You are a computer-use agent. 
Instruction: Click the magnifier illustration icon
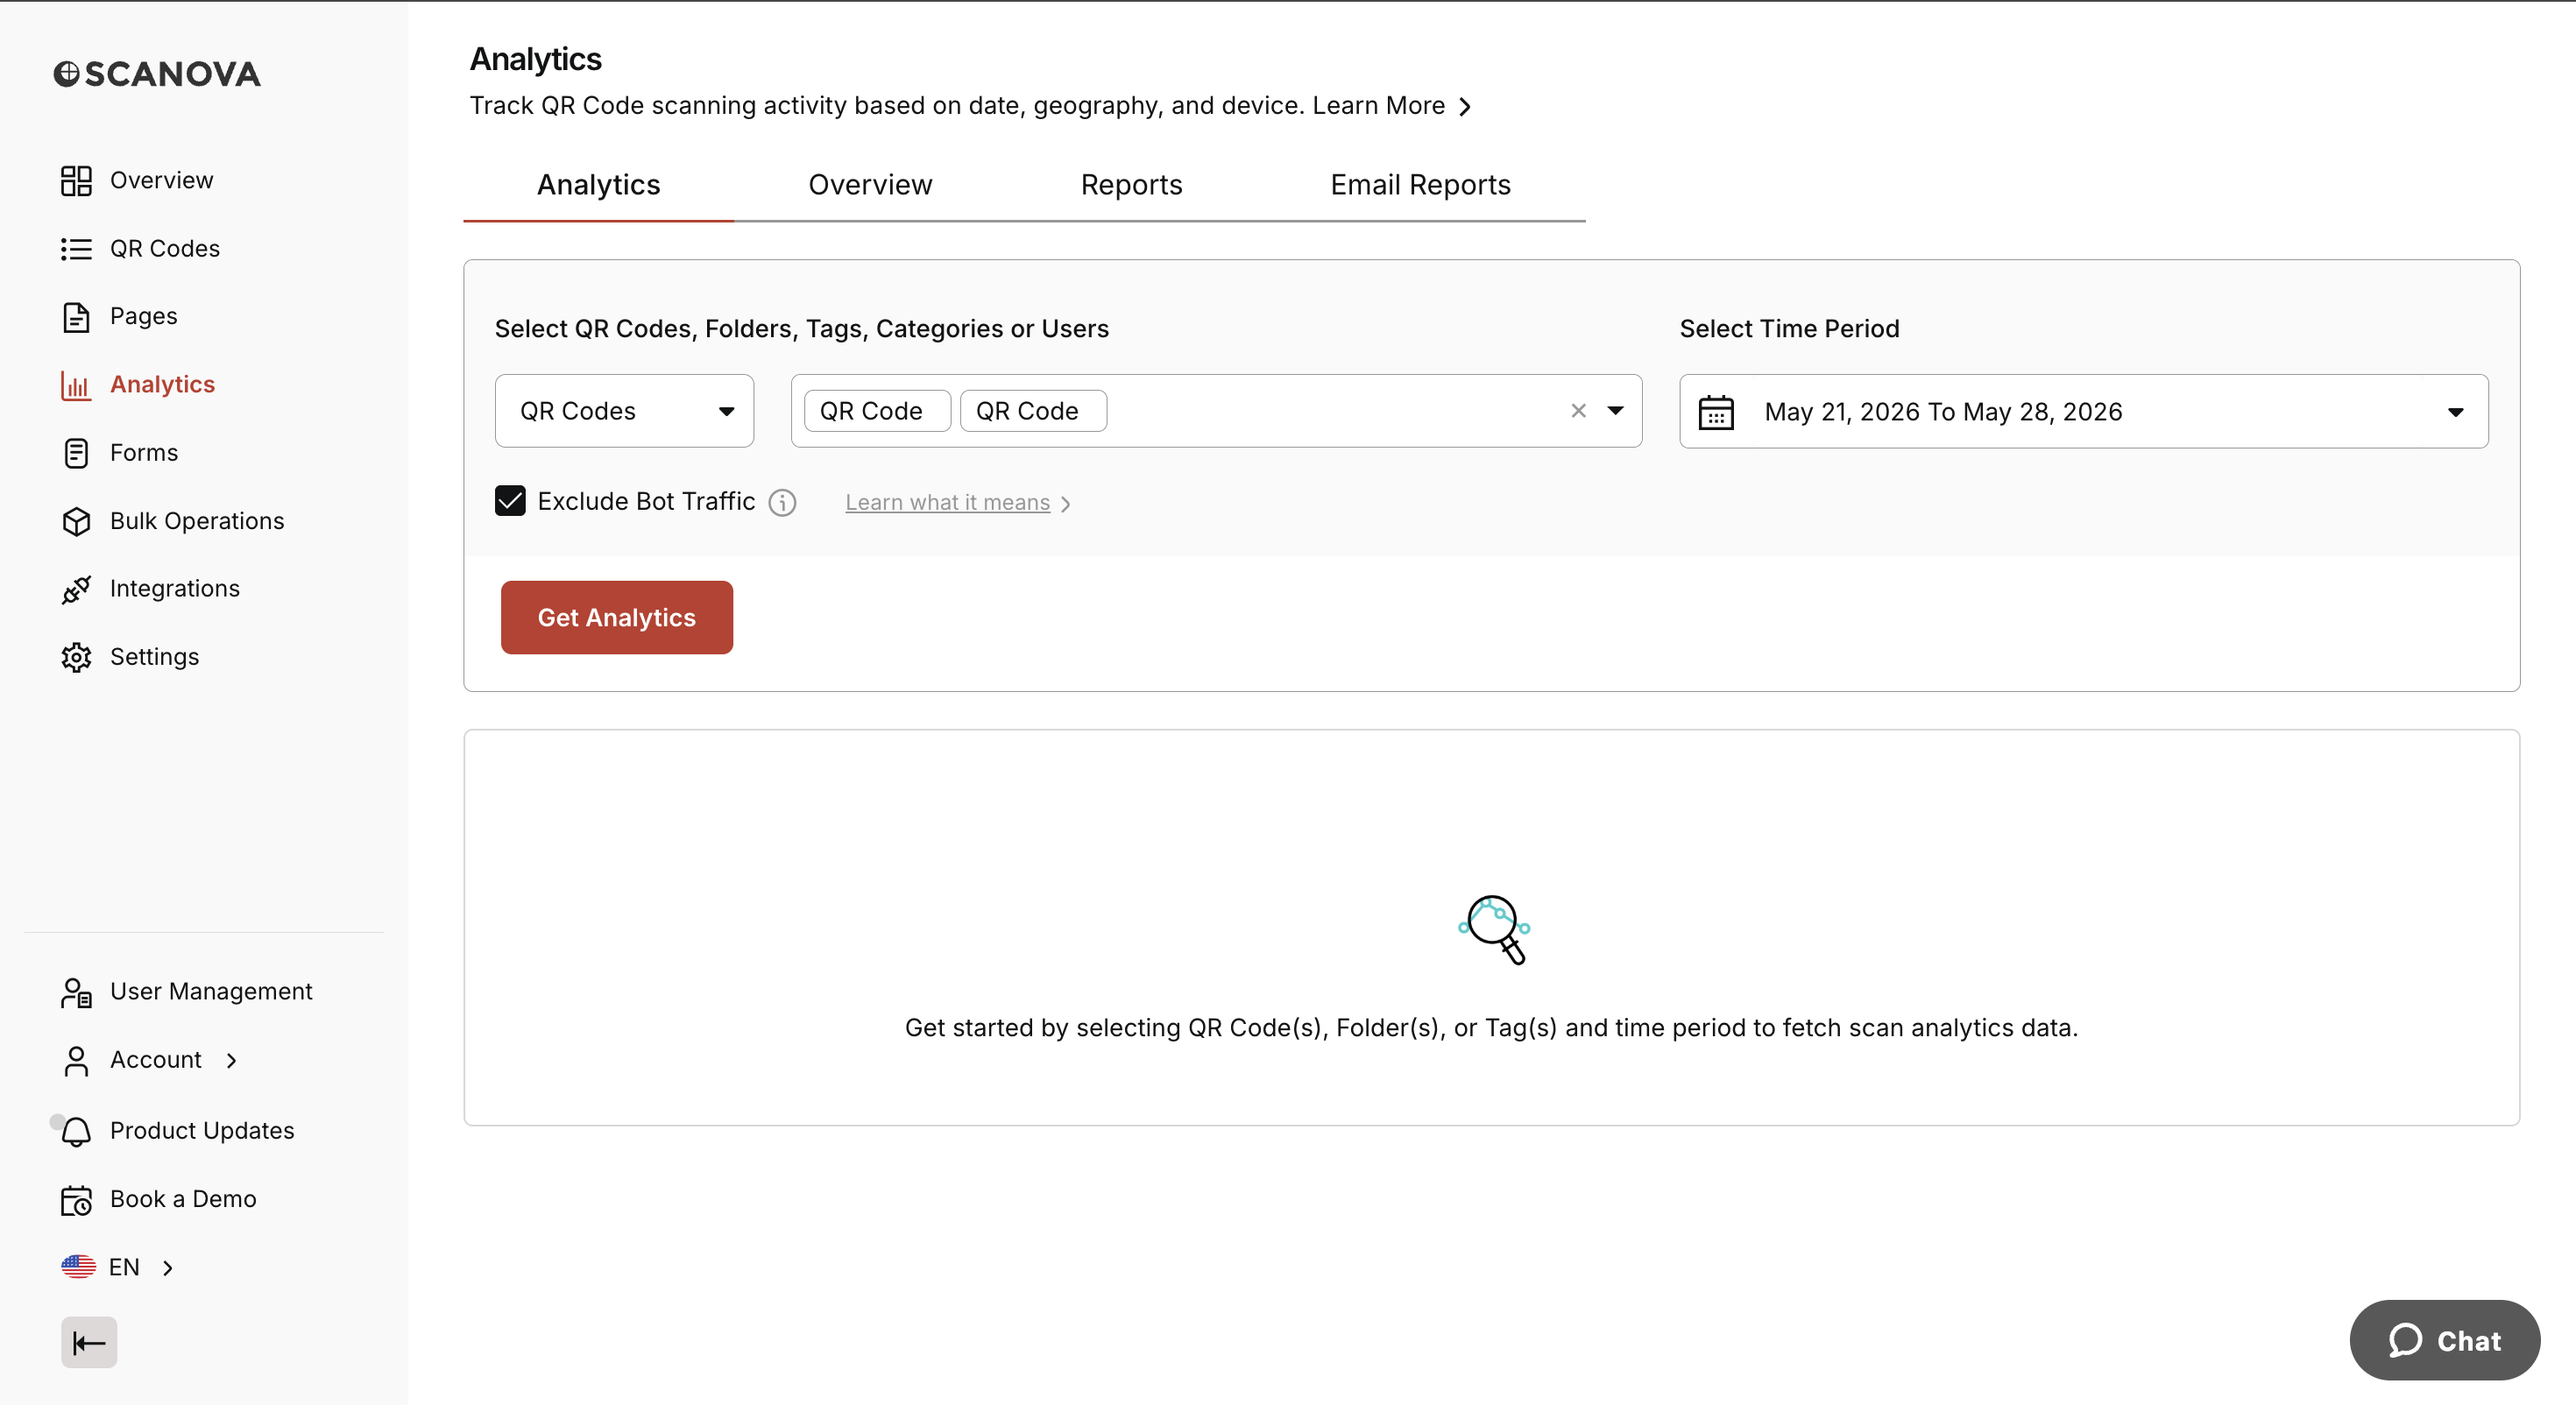[1493, 929]
